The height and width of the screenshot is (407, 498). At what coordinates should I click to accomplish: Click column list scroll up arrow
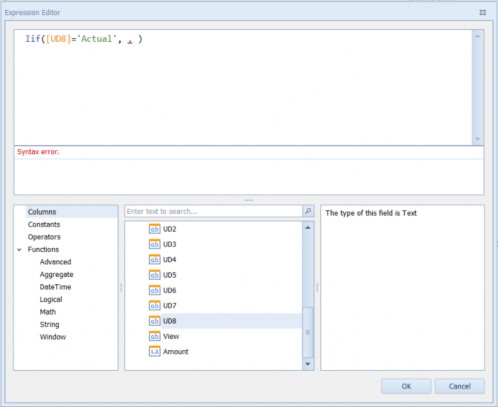point(308,228)
